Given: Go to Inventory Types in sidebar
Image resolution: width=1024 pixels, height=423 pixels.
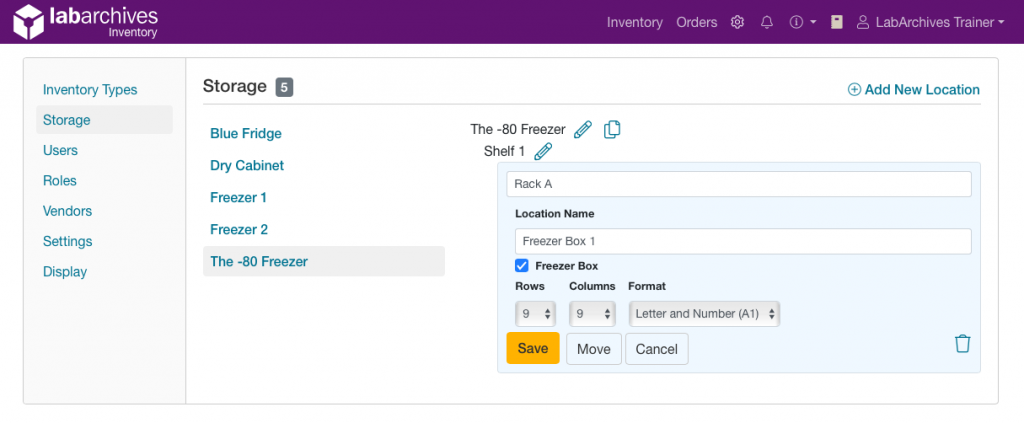Looking at the screenshot, I should pos(90,90).
